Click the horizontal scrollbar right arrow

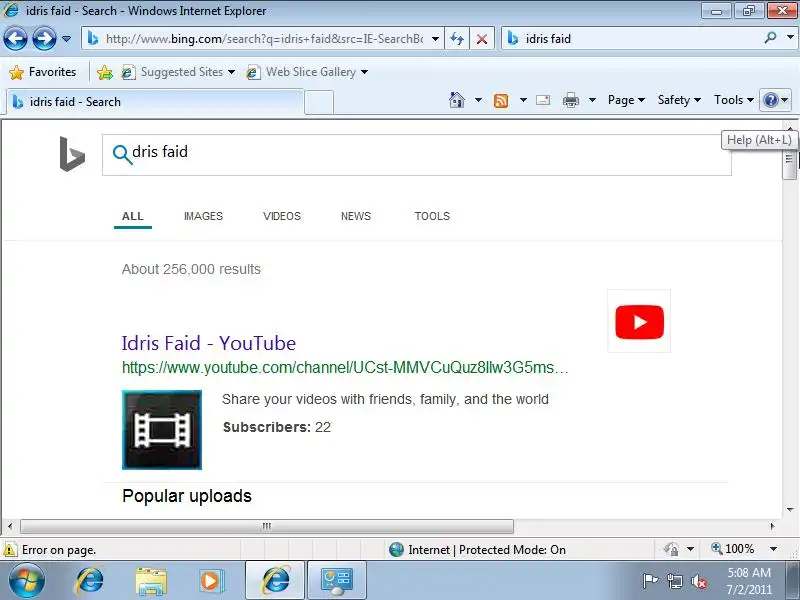pos(772,526)
